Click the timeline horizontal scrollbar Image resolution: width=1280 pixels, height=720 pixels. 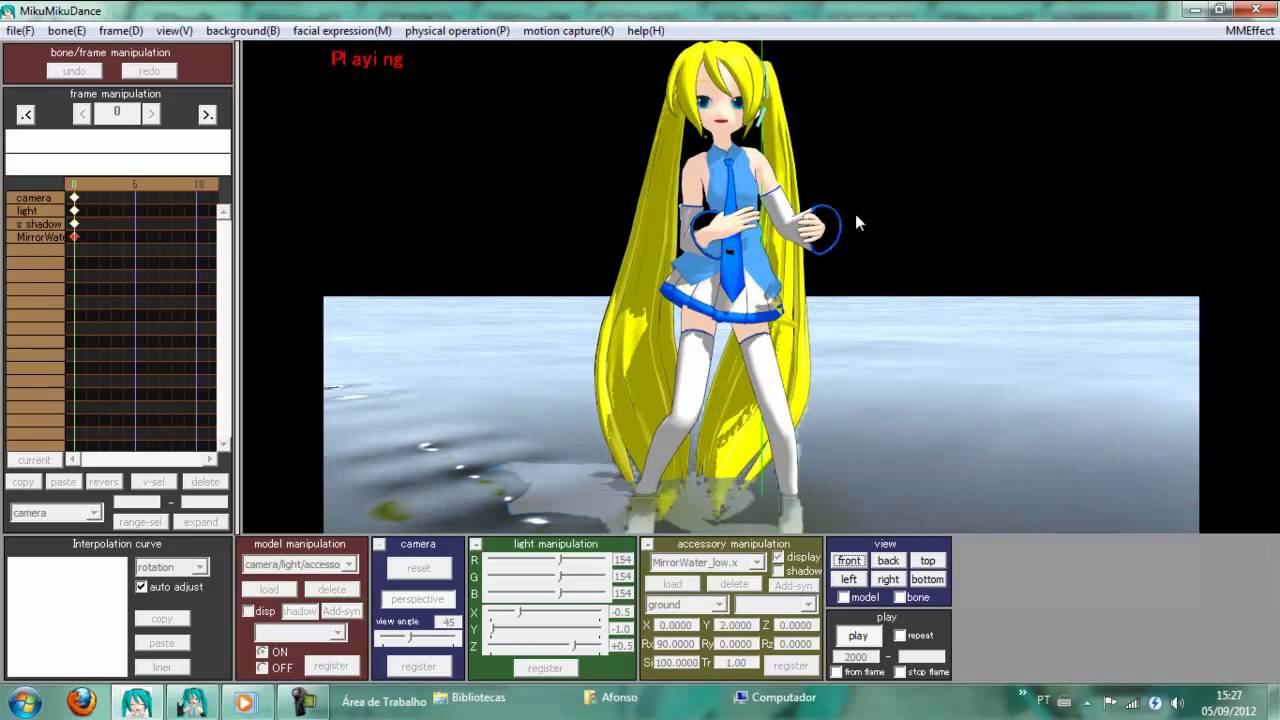coord(142,459)
